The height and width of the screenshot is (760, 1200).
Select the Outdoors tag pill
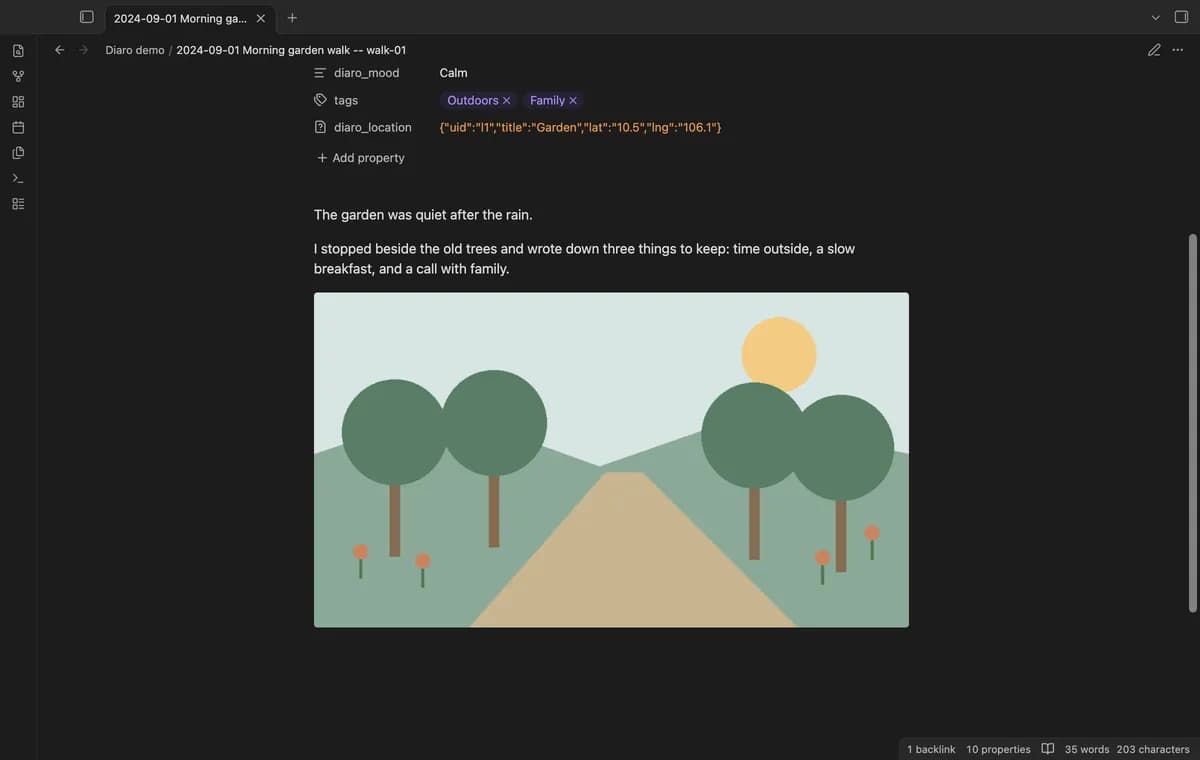click(x=472, y=100)
